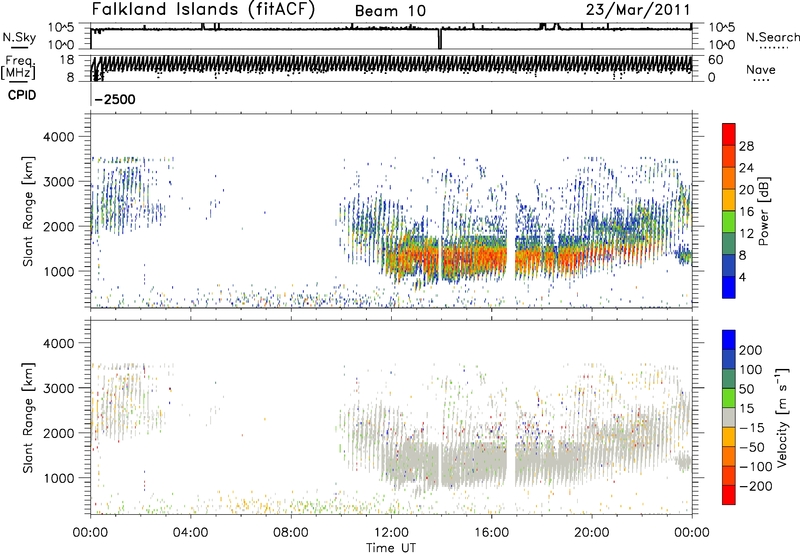Click the date "23/Mar/2011"
The width and height of the screenshot is (800, 554).
click(x=638, y=10)
